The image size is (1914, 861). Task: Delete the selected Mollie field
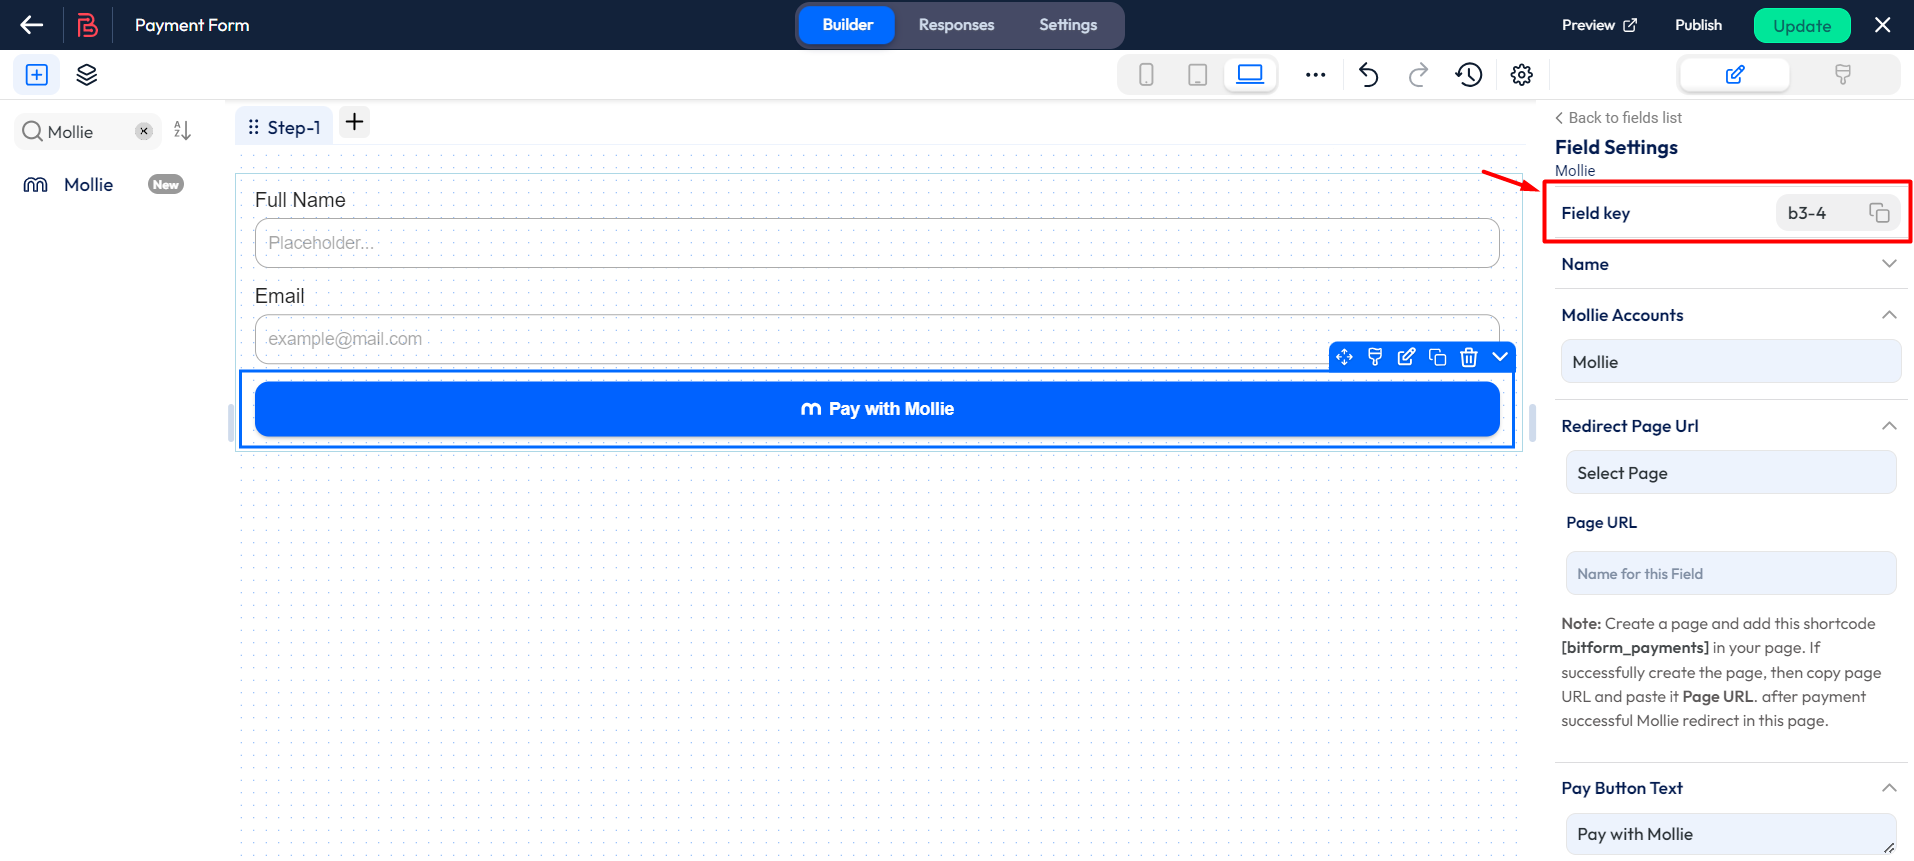point(1468,357)
